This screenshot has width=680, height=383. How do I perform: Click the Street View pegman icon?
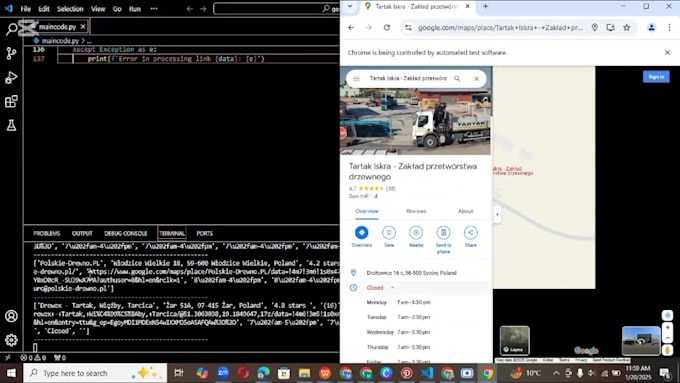coord(667,349)
